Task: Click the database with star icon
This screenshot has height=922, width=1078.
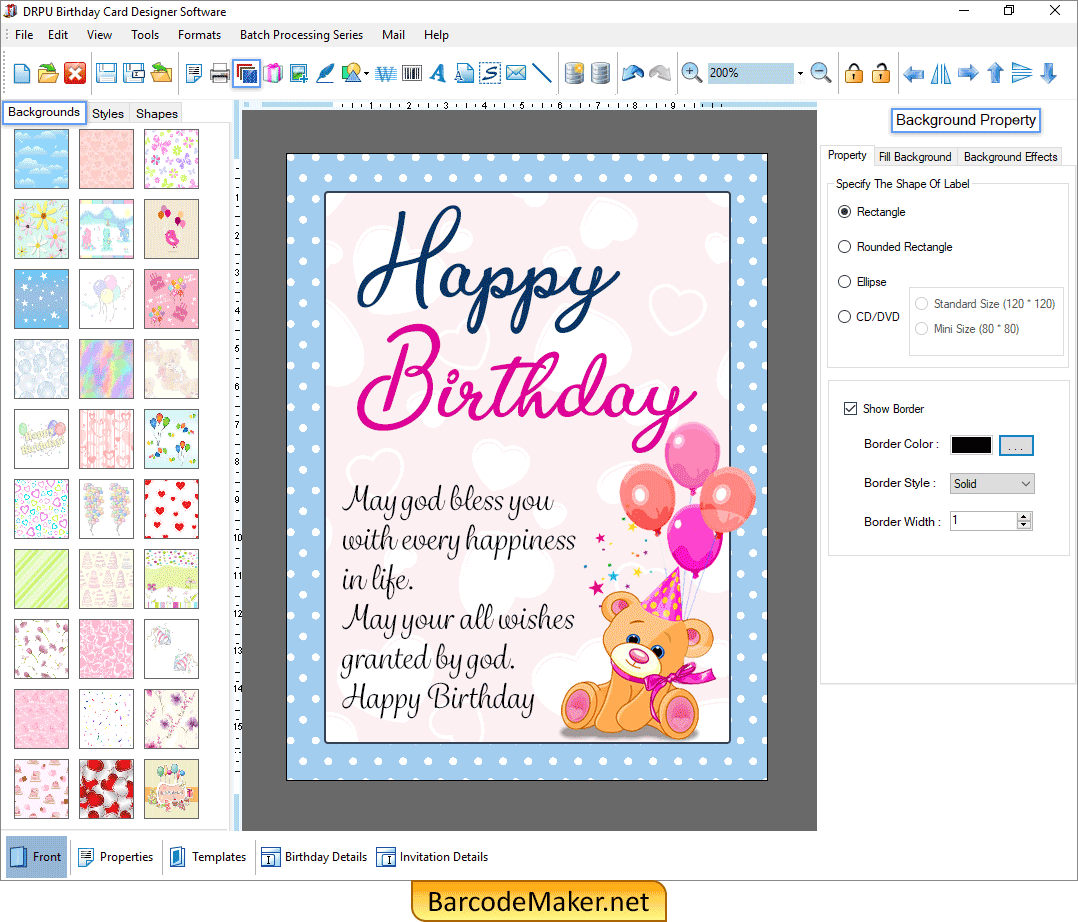Action: click(x=574, y=73)
